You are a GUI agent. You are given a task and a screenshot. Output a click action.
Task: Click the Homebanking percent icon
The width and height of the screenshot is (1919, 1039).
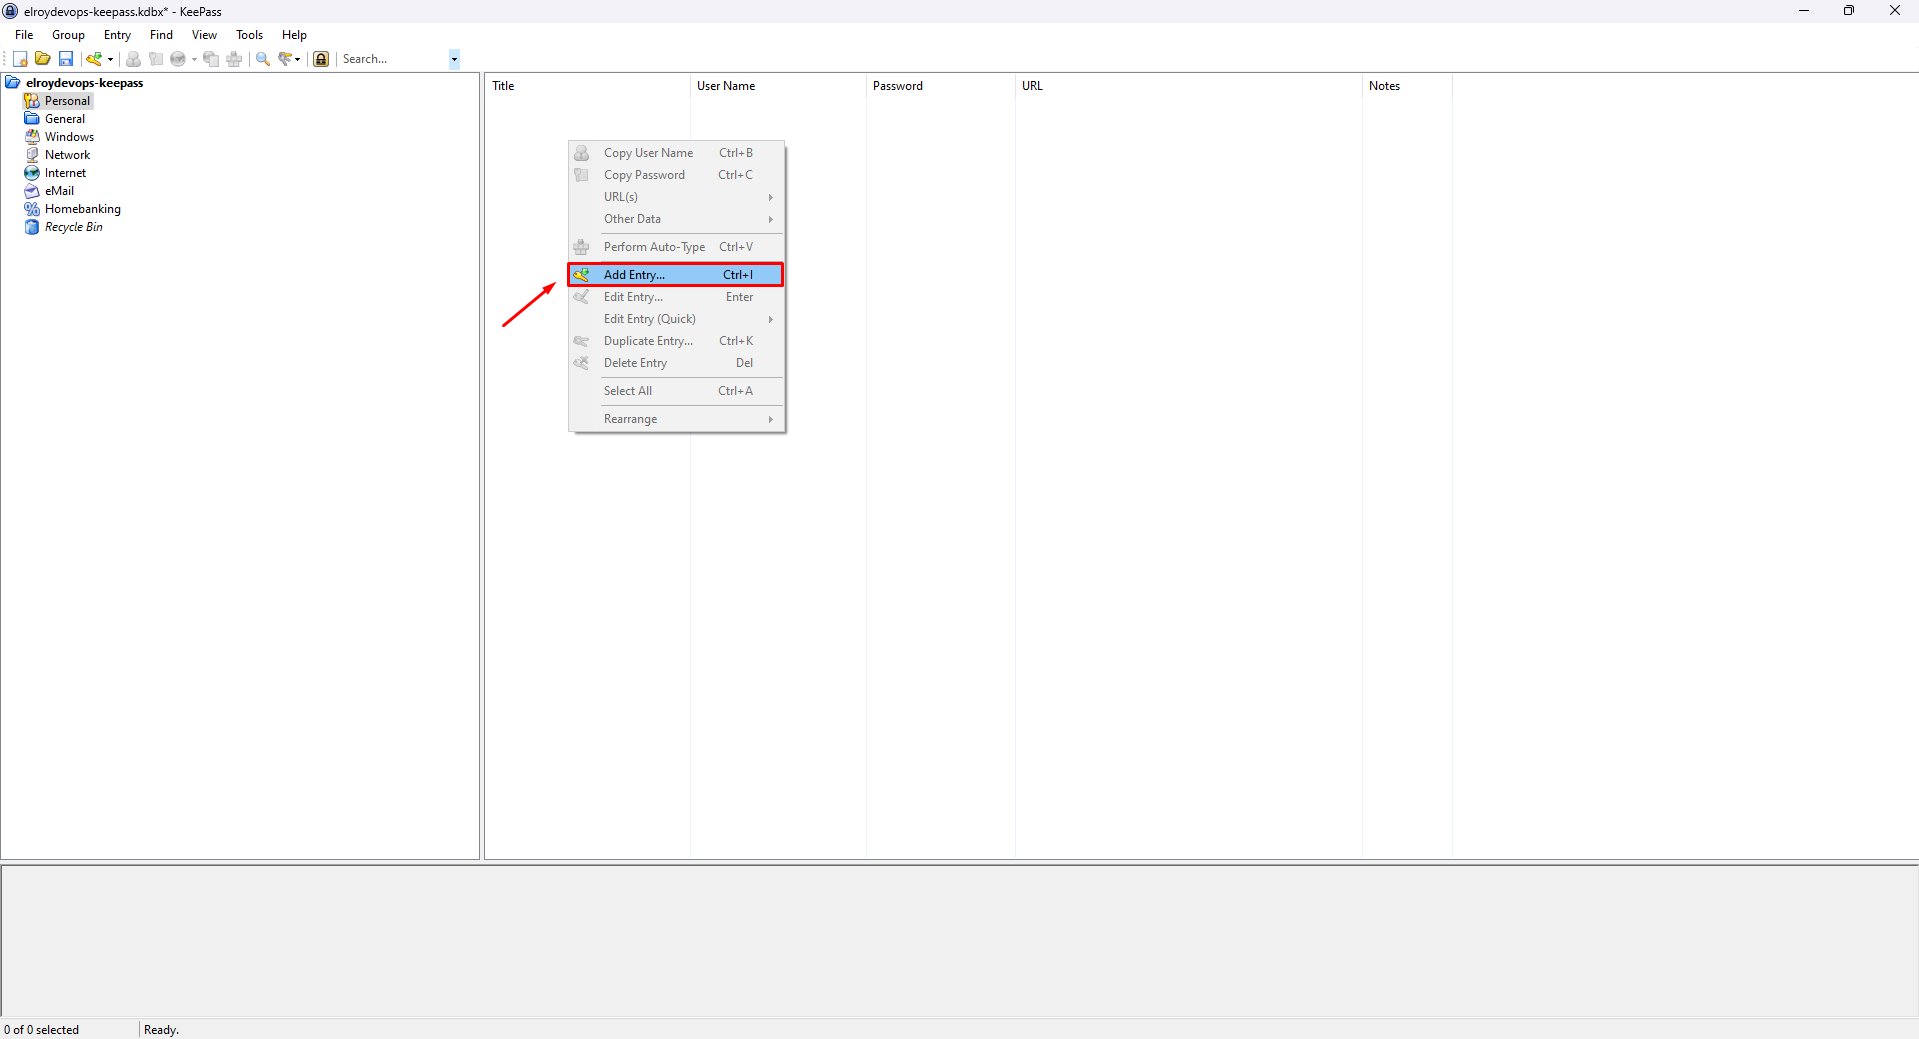coord(32,209)
